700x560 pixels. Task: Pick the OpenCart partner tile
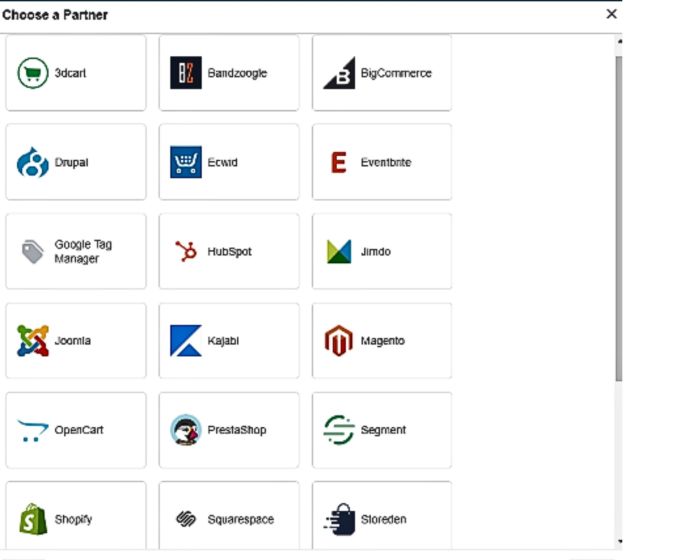coord(76,430)
